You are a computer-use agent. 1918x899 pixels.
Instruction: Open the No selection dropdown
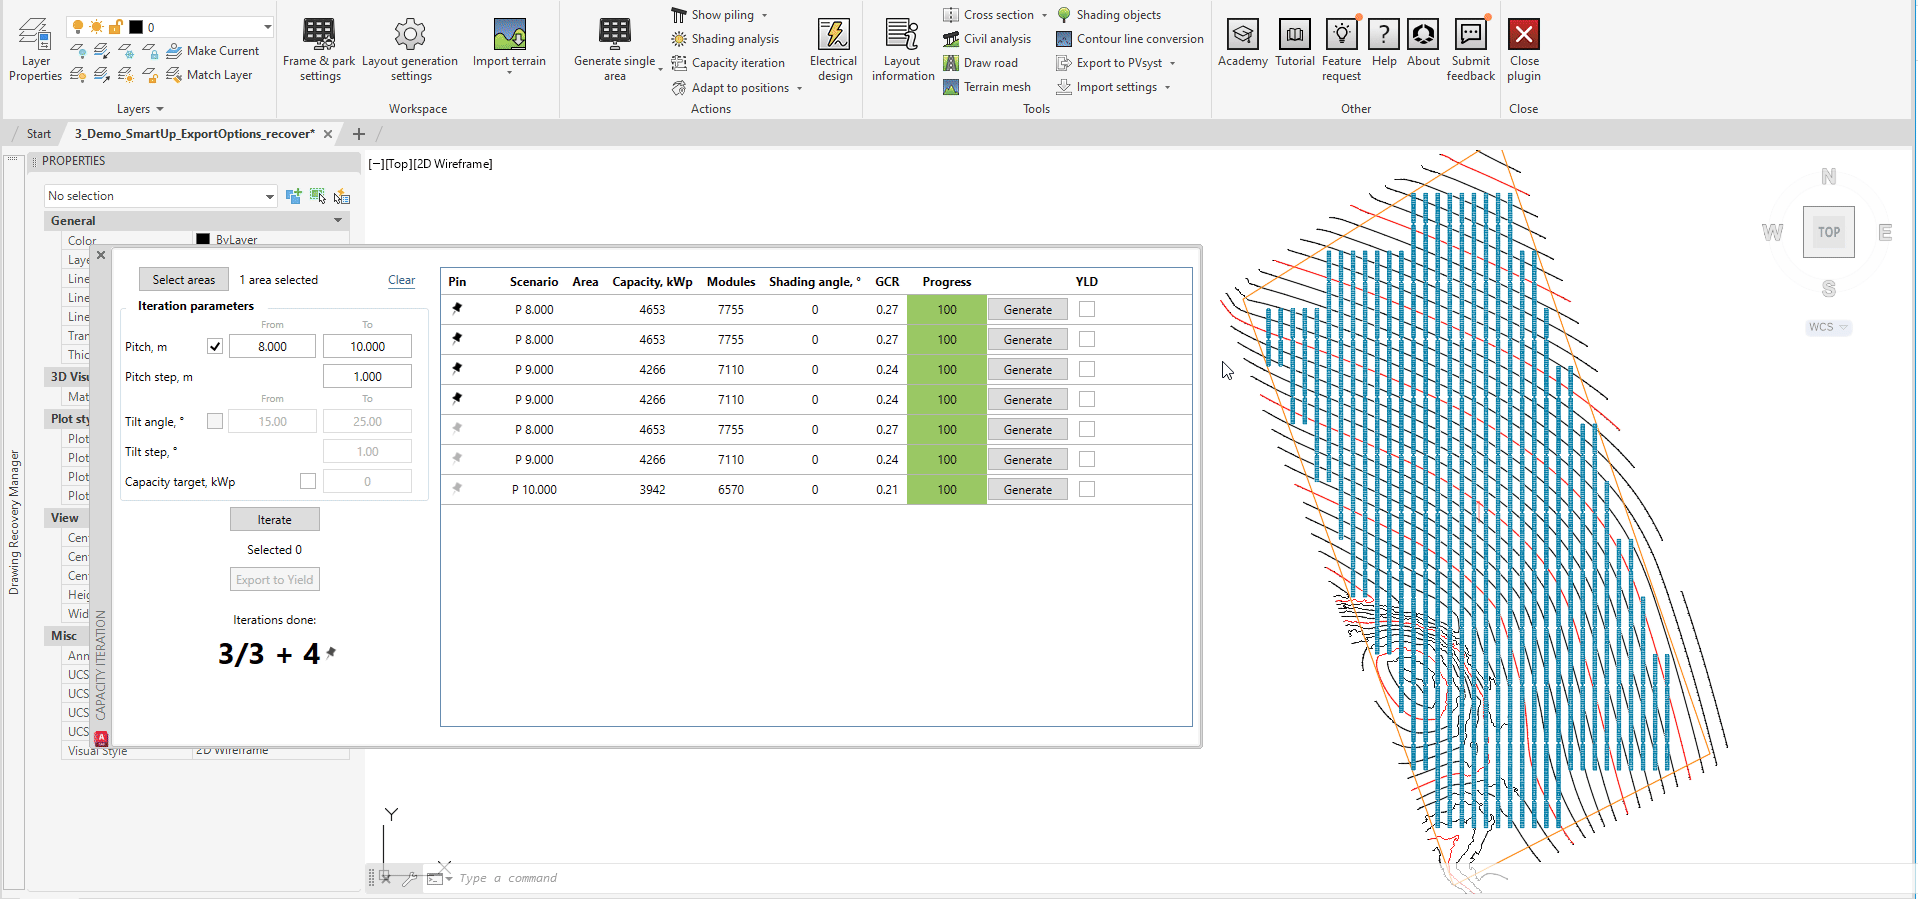tap(161, 196)
